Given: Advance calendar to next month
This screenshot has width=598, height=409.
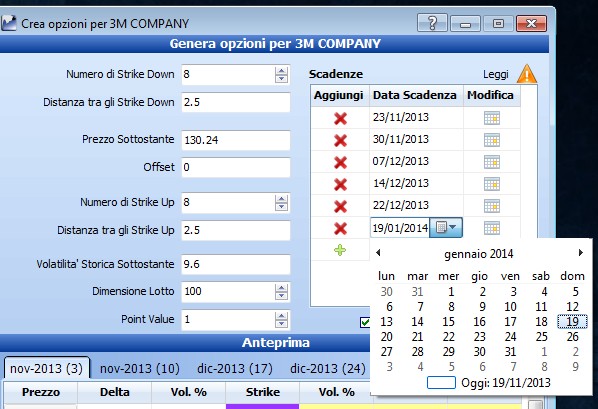Looking at the screenshot, I should [x=580, y=253].
